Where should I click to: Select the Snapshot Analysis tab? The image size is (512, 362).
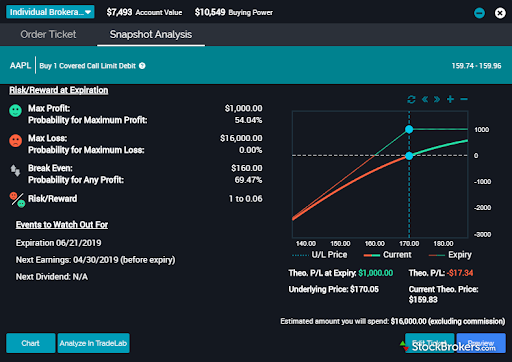click(151, 34)
